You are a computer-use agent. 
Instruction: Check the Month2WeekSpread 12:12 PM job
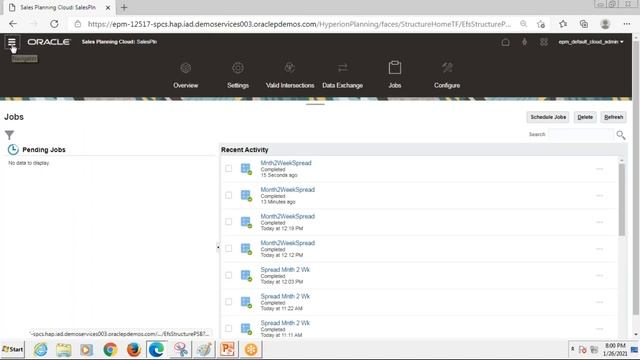click(x=229, y=249)
